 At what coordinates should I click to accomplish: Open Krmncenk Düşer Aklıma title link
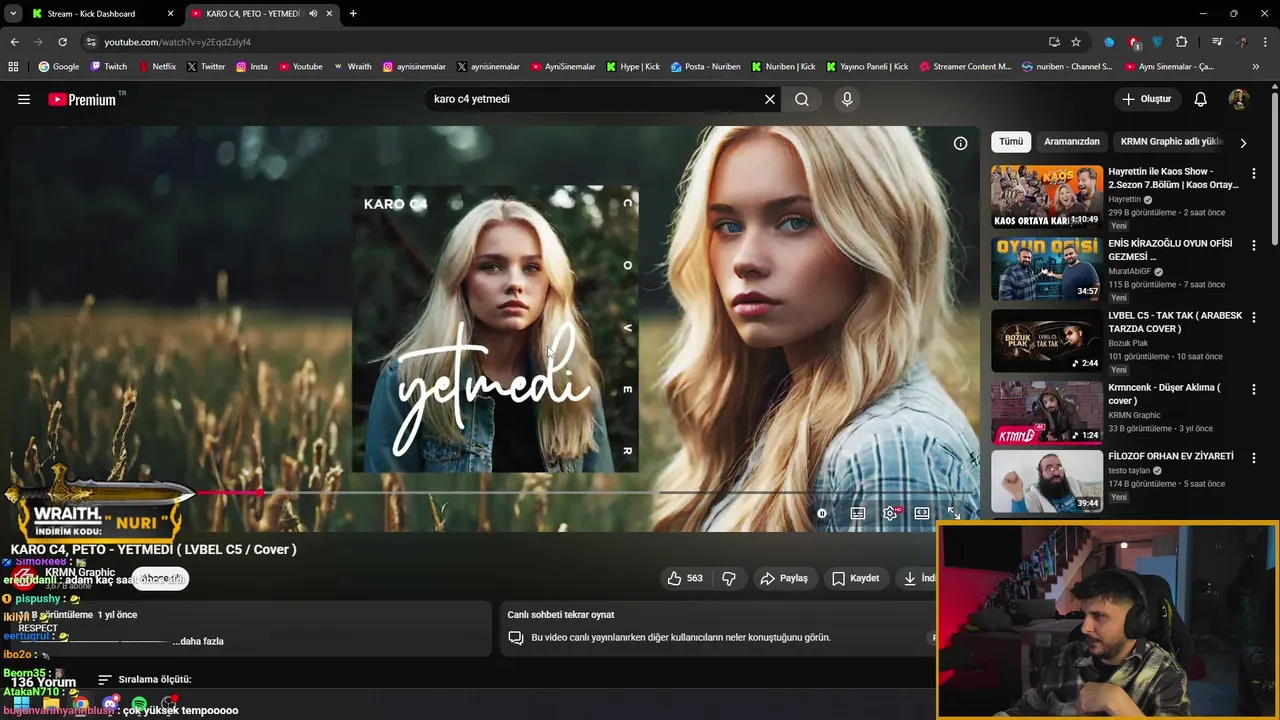point(1164,394)
